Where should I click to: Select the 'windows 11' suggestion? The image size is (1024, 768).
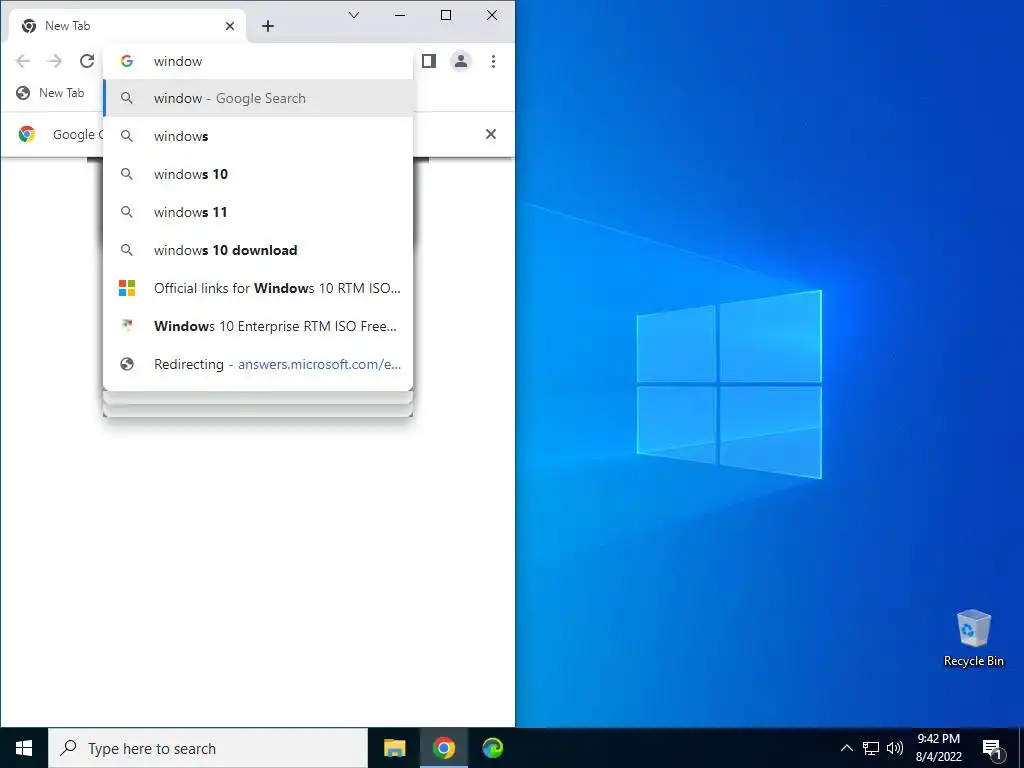[258, 212]
